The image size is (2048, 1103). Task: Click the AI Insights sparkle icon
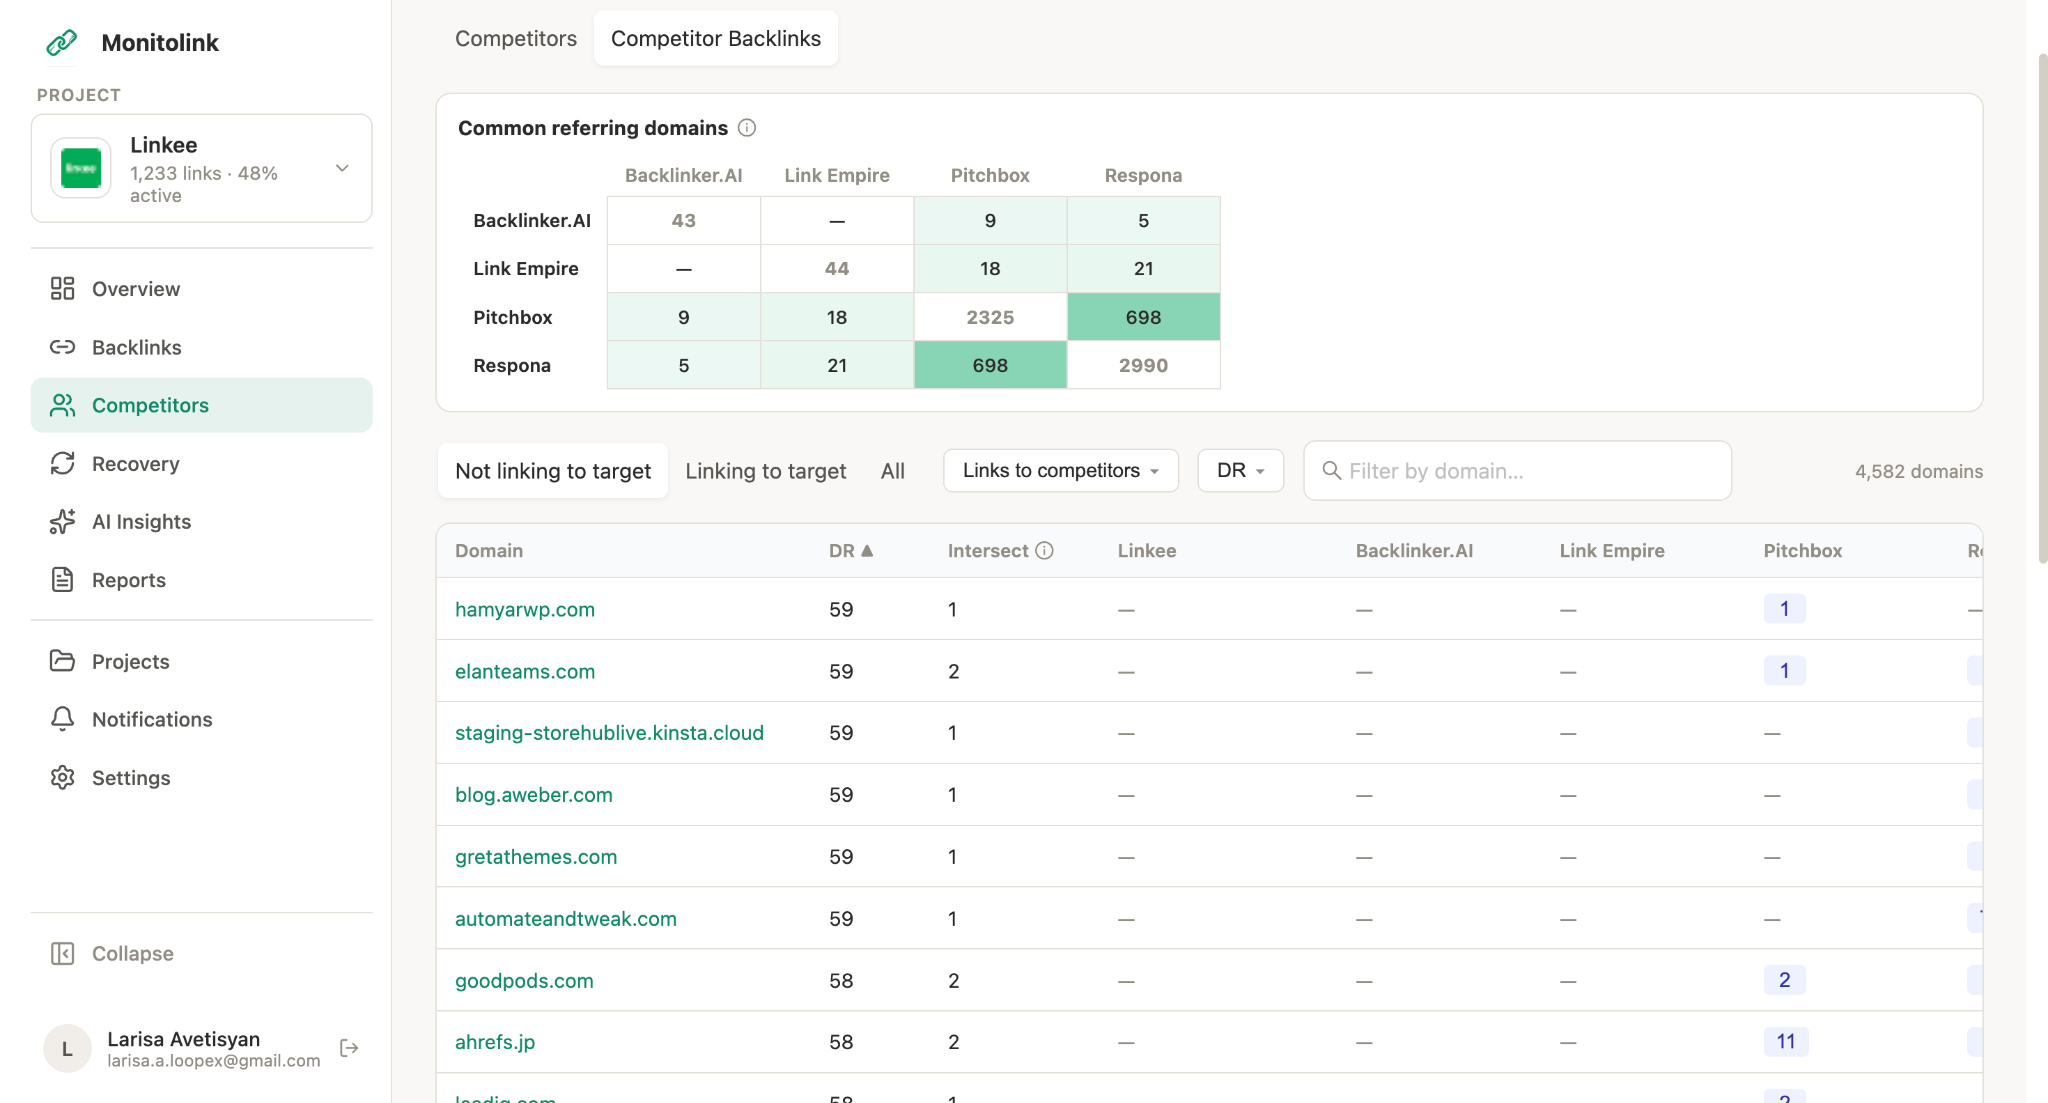coord(62,521)
